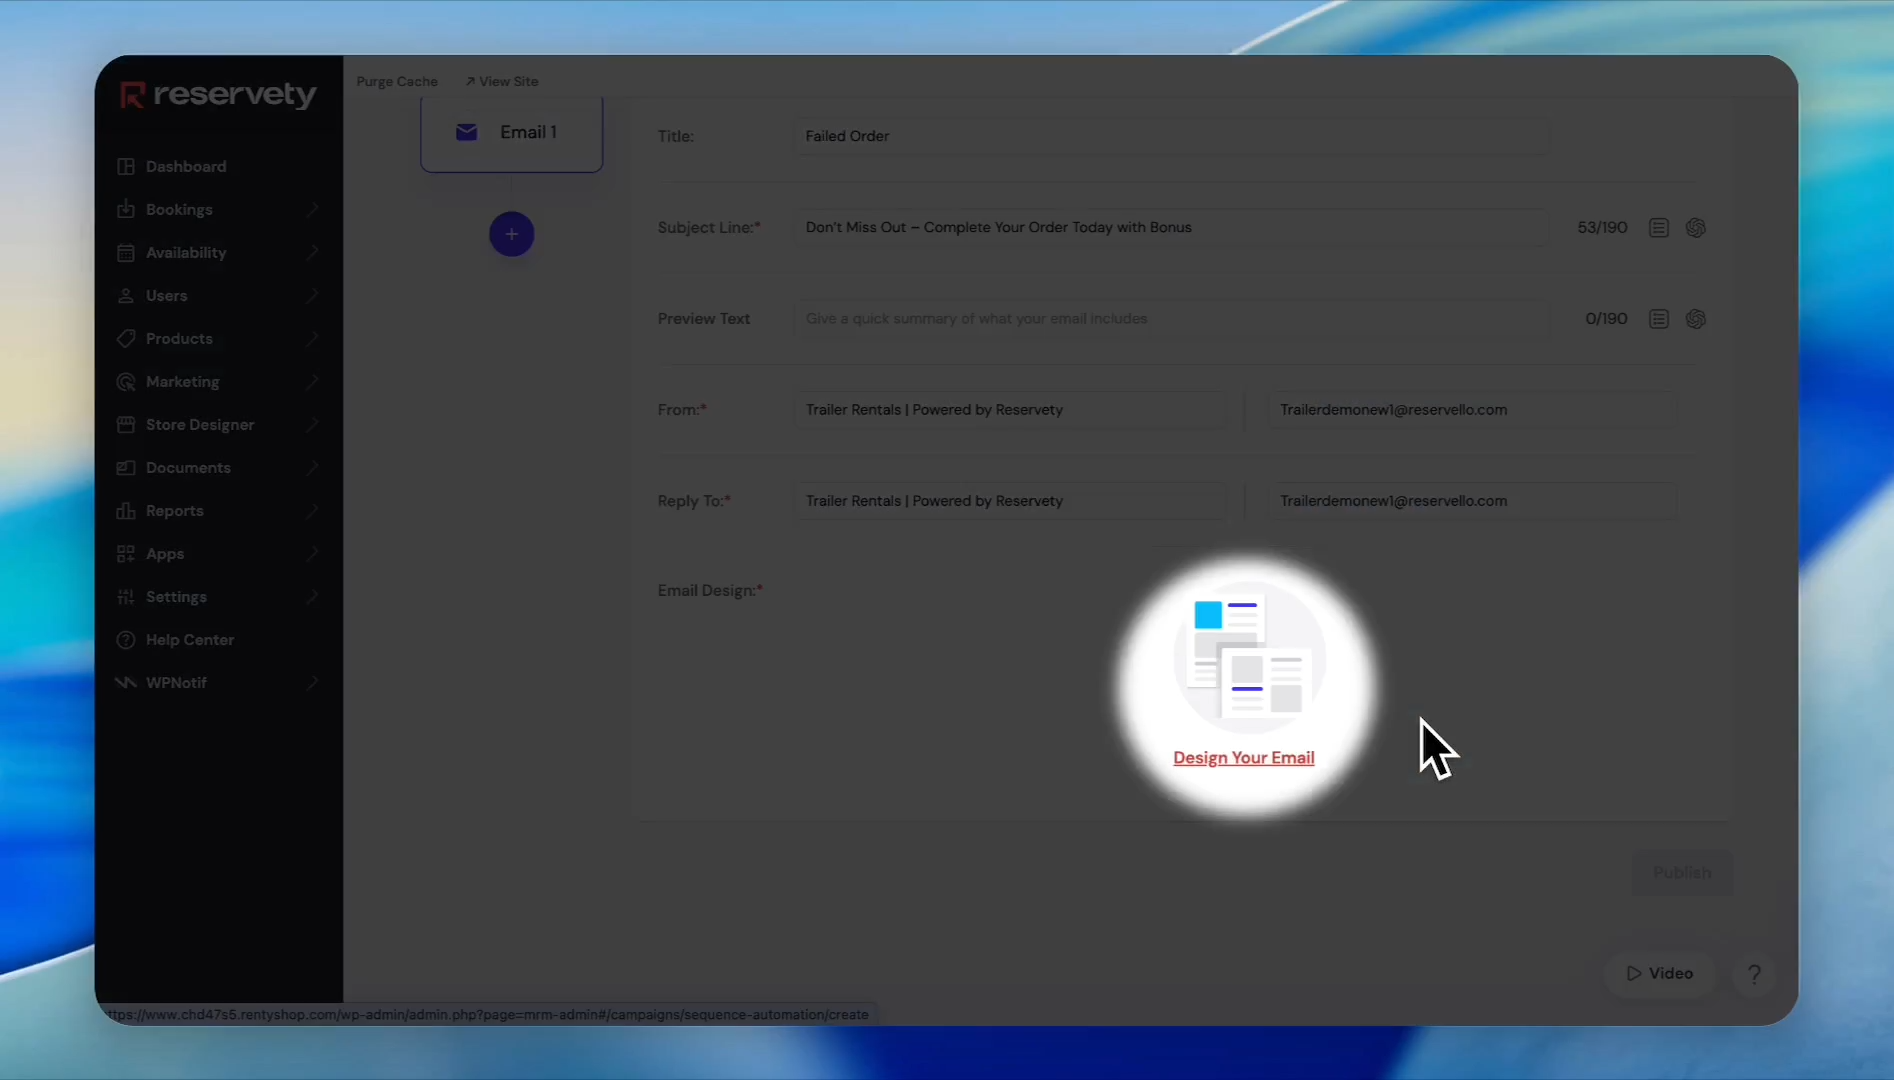
Task: Select the Email 1 step card
Action: pos(511,133)
